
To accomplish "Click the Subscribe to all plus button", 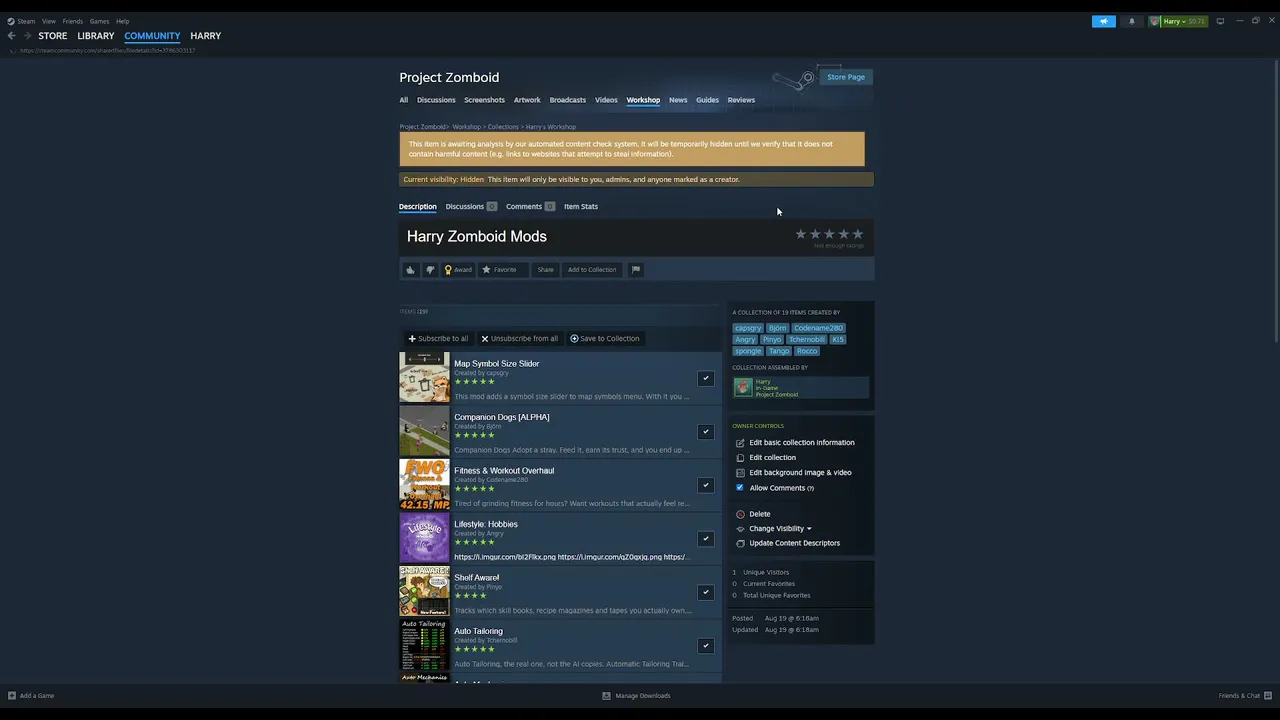I will pyautogui.click(x=438, y=339).
